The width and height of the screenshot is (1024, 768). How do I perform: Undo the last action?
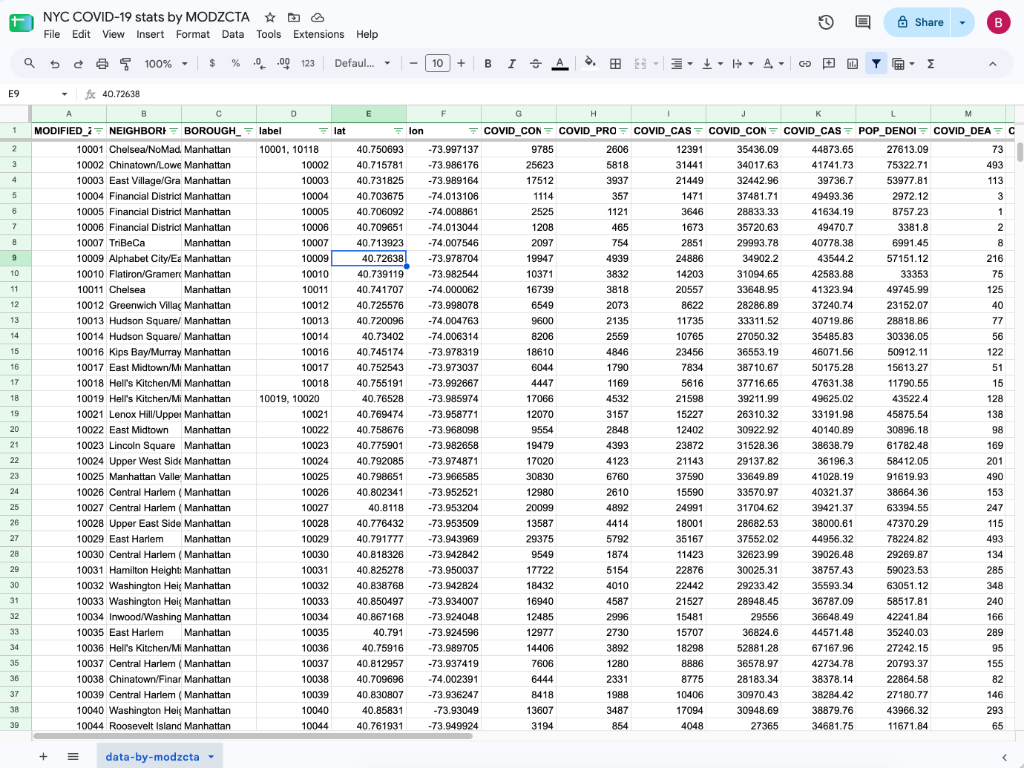(55, 63)
